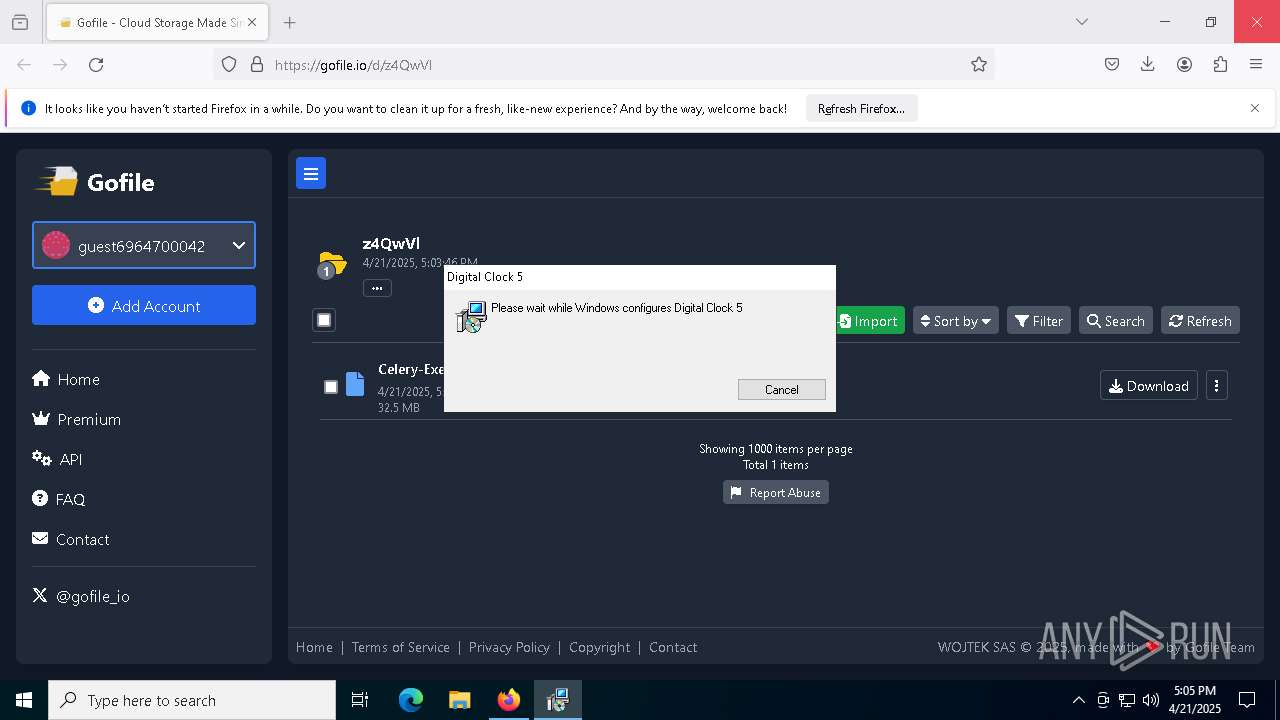Click the installer taskbar icon
This screenshot has width=1280, height=720.
[x=557, y=700]
